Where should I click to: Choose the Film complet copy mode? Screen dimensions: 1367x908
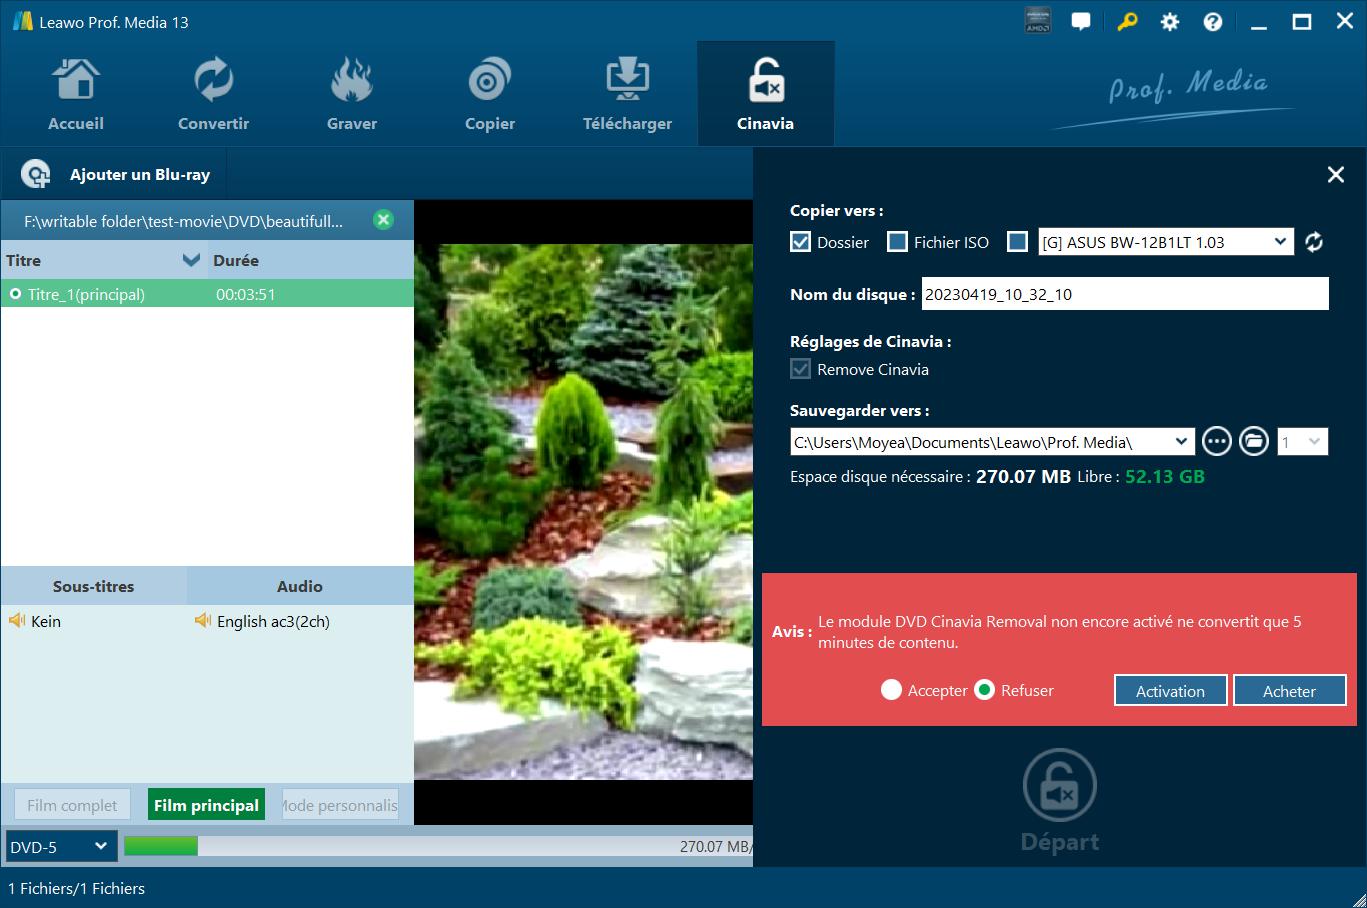(72, 805)
